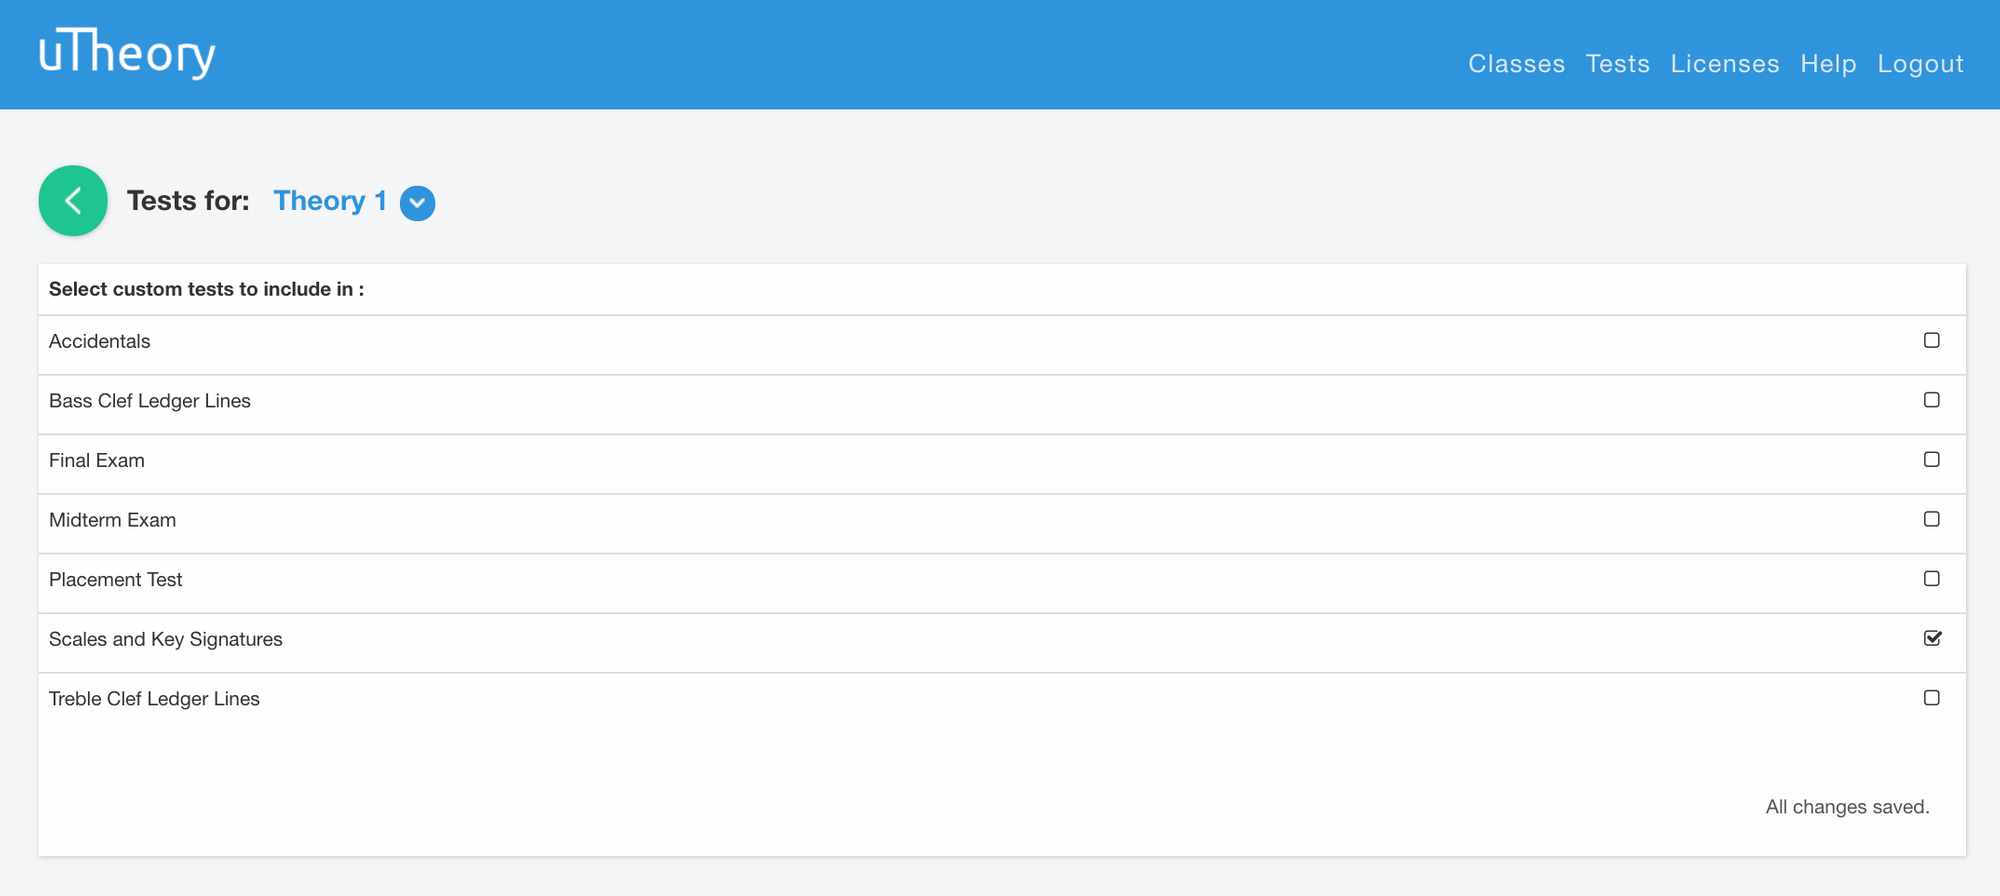Viewport: 2000px width, 896px height.
Task: Include the Final Exam test
Action: pyautogui.click(x=1931, y=459)
